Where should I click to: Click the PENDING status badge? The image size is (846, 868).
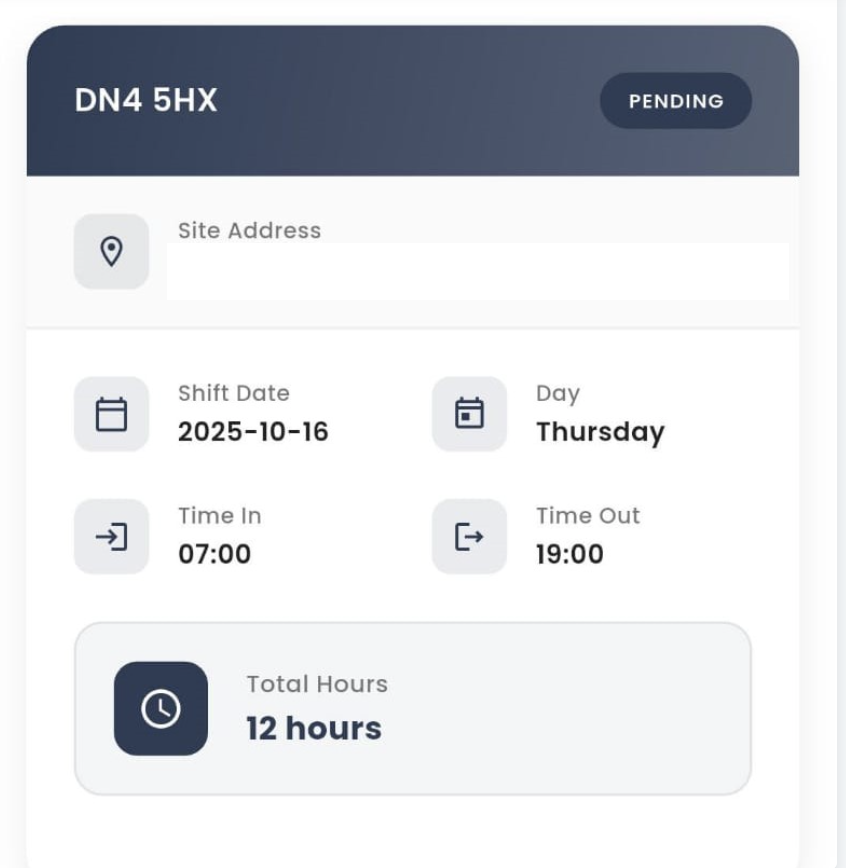point(675,101)
